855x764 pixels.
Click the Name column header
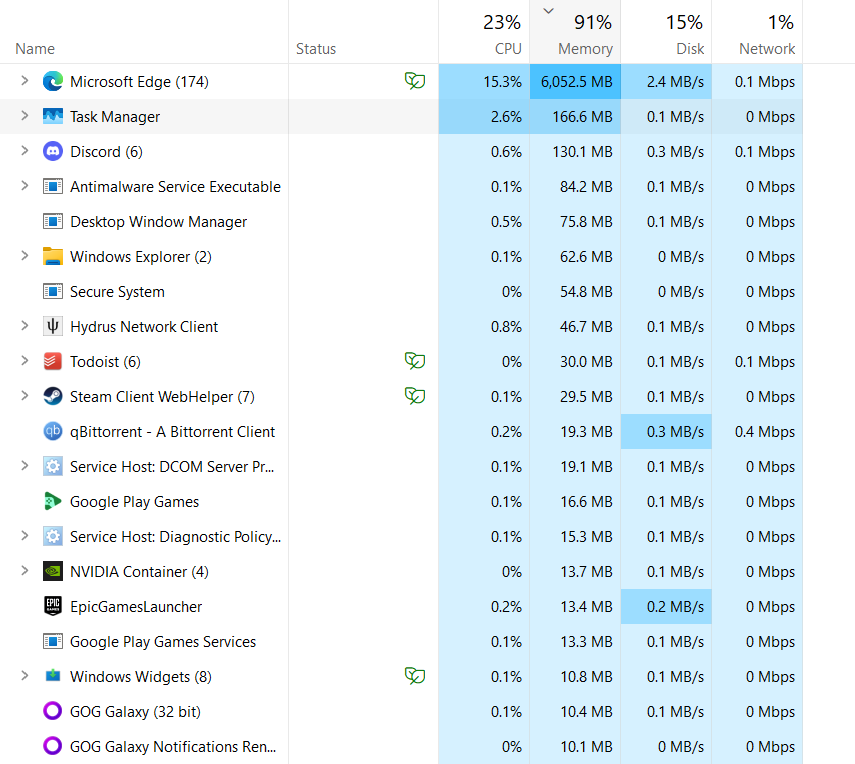click(x=36, y=49)
